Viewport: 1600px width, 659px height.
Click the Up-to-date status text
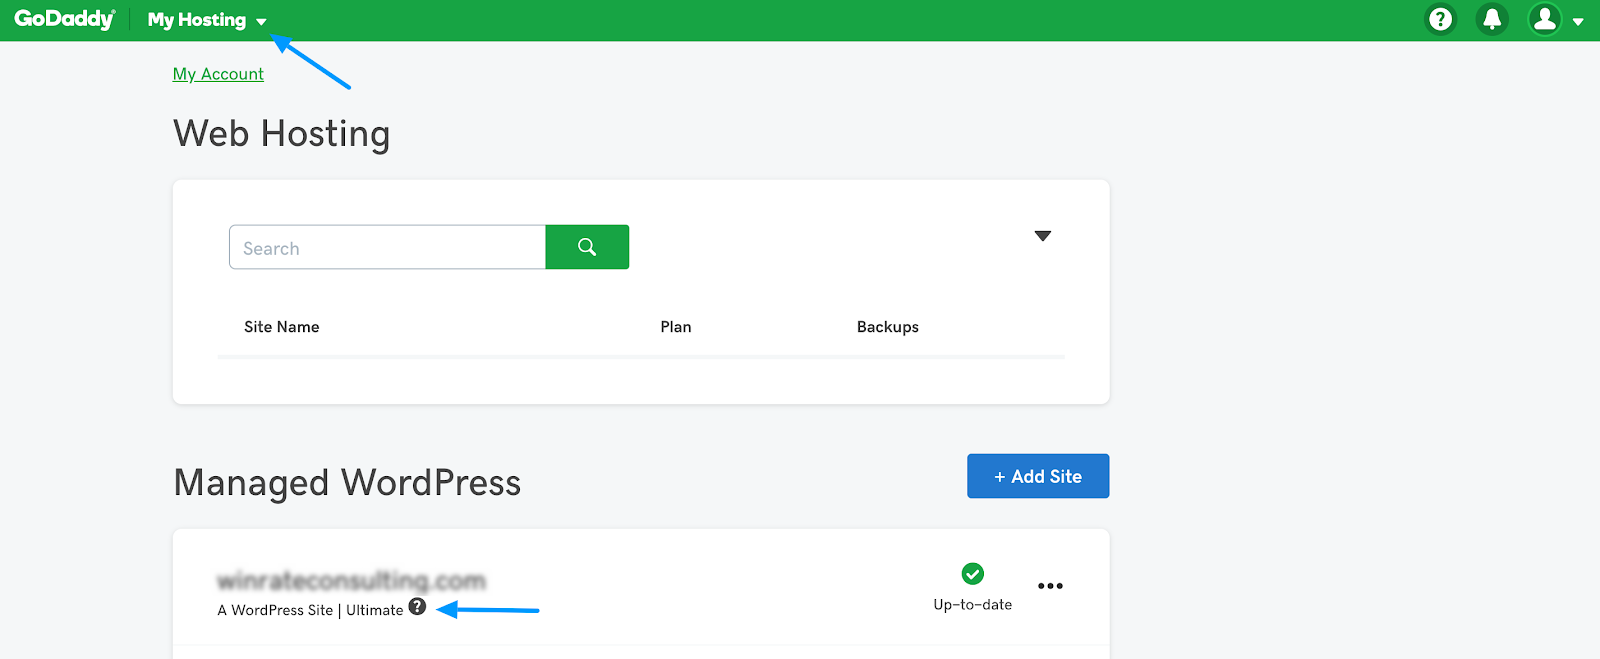click(x=973, y=605)
